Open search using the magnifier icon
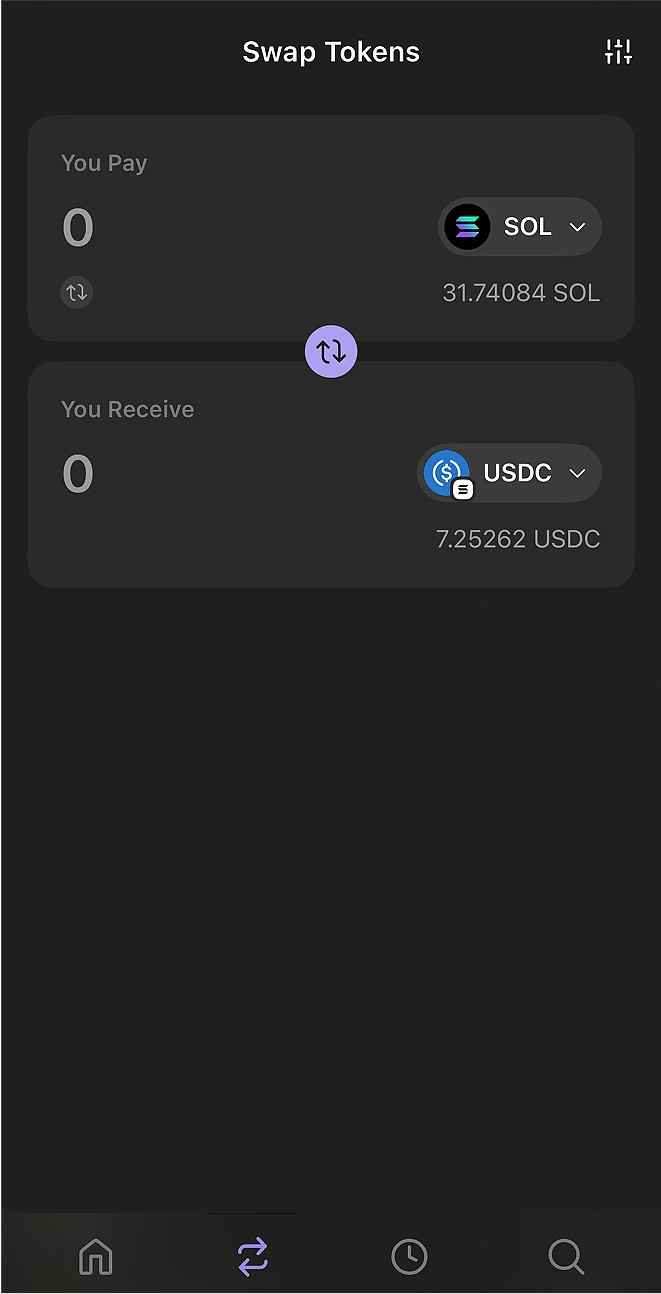 tap(566, 1256)
